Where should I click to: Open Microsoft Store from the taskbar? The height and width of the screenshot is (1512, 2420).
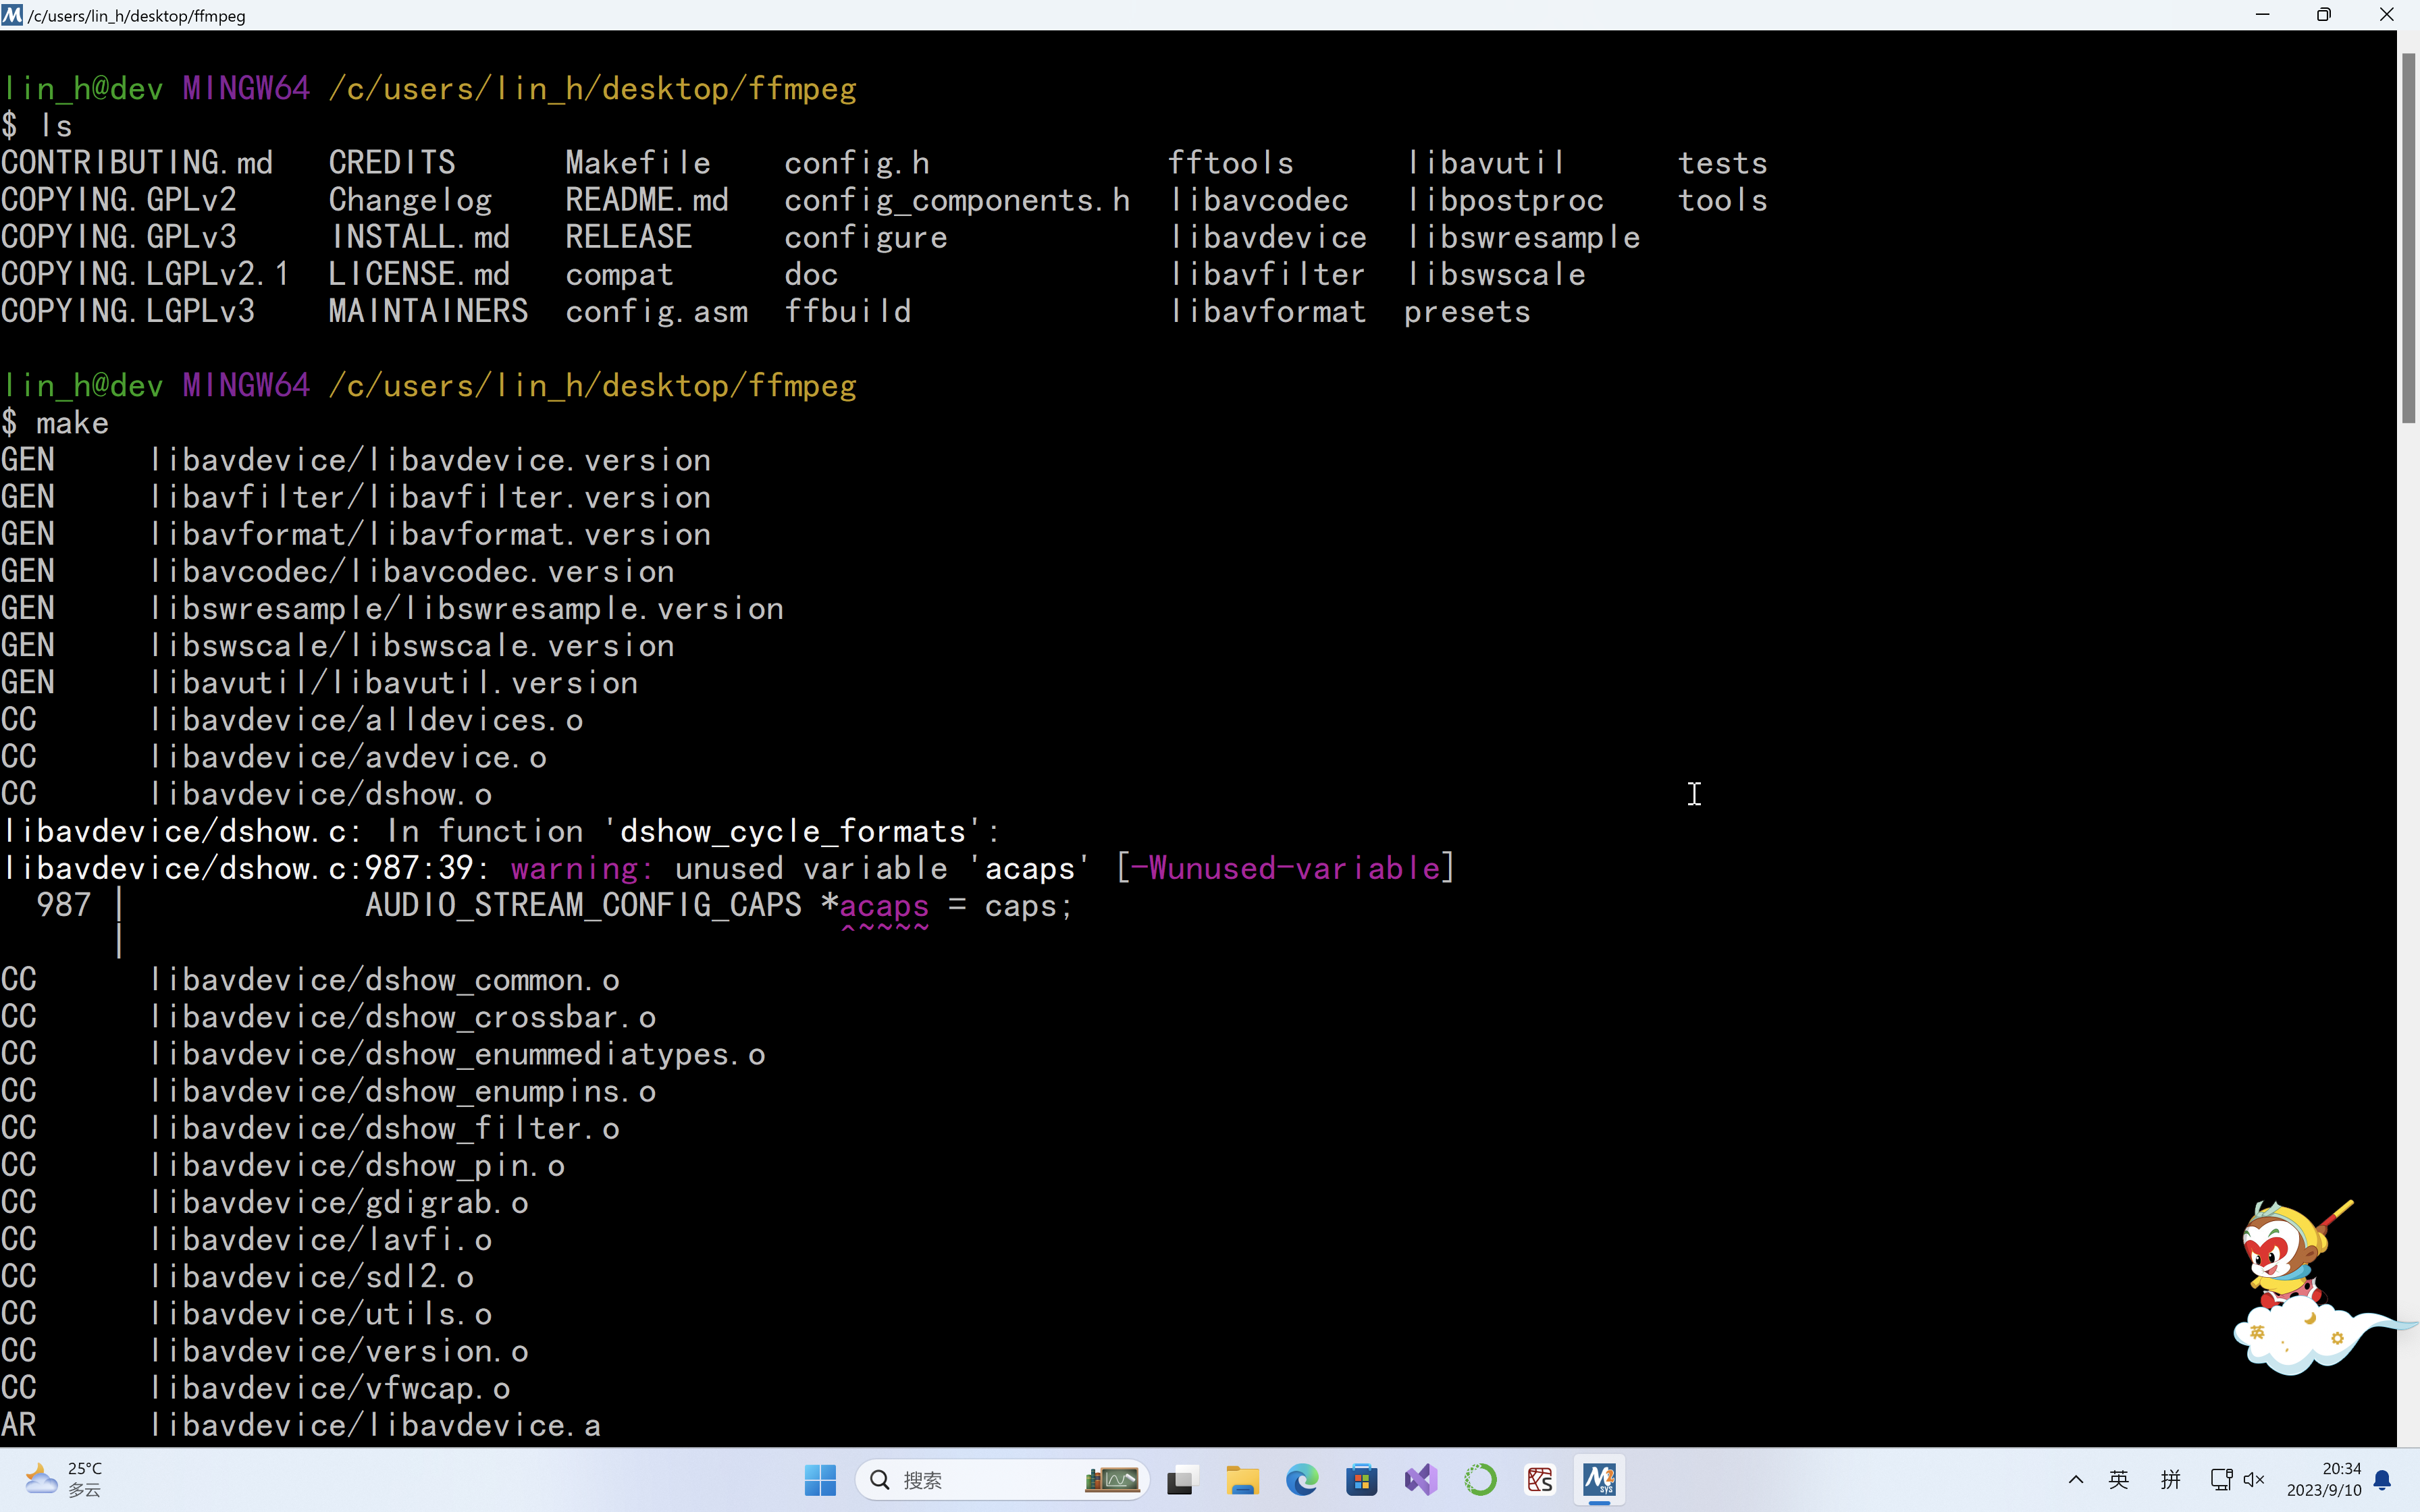pyautogui.click(x=1361, y=1479)
